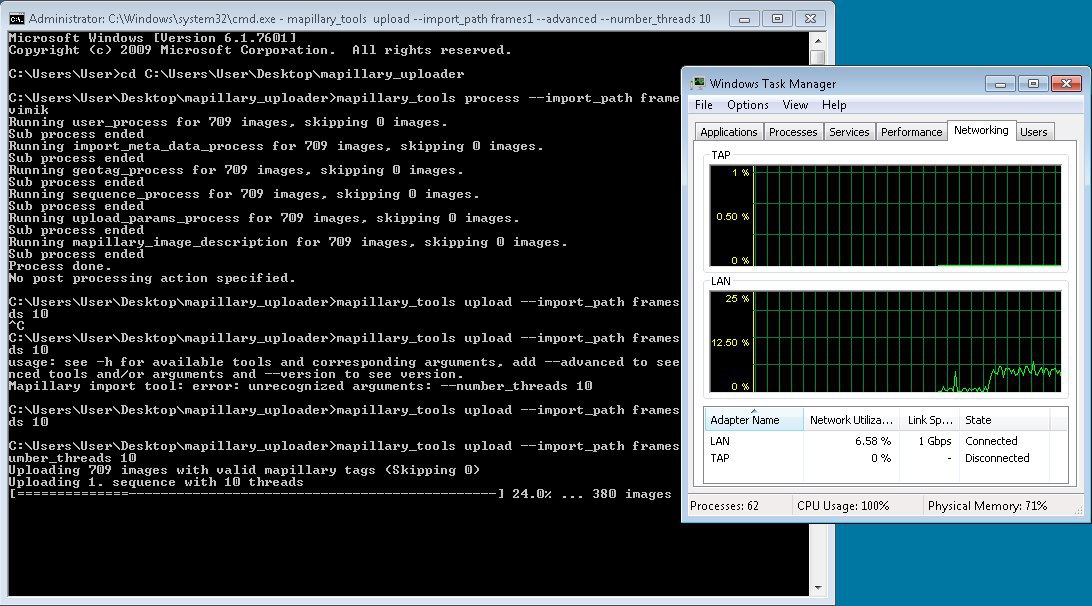Sort by the Adapter Name column header

(754, 420)
